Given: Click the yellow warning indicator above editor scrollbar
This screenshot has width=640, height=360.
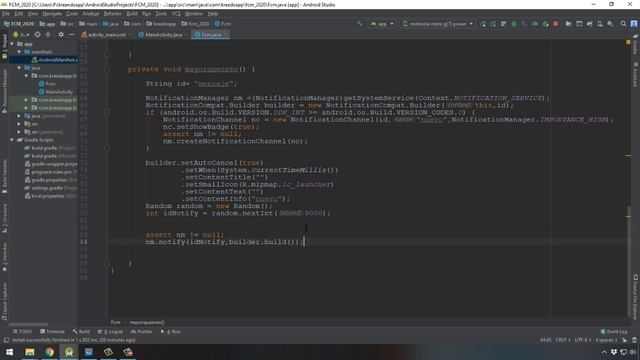Looking at the screenshot, I should 628,42.
